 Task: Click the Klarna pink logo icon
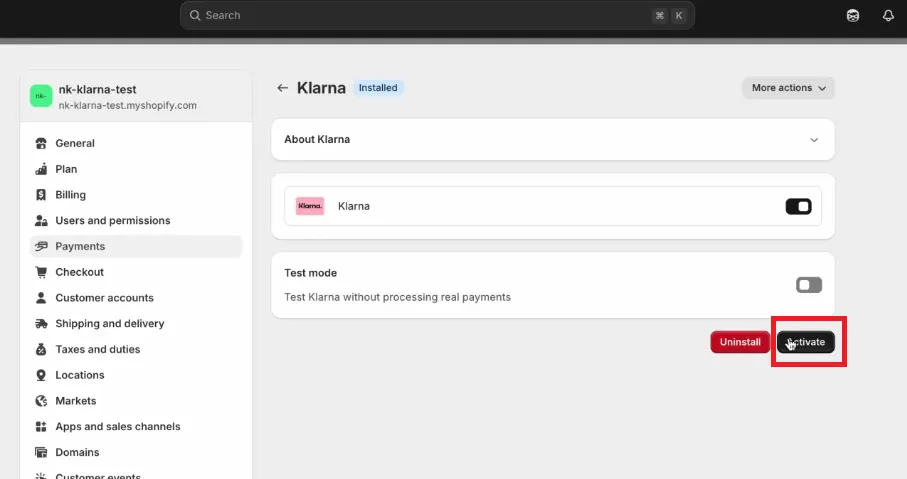click(310, 206)
